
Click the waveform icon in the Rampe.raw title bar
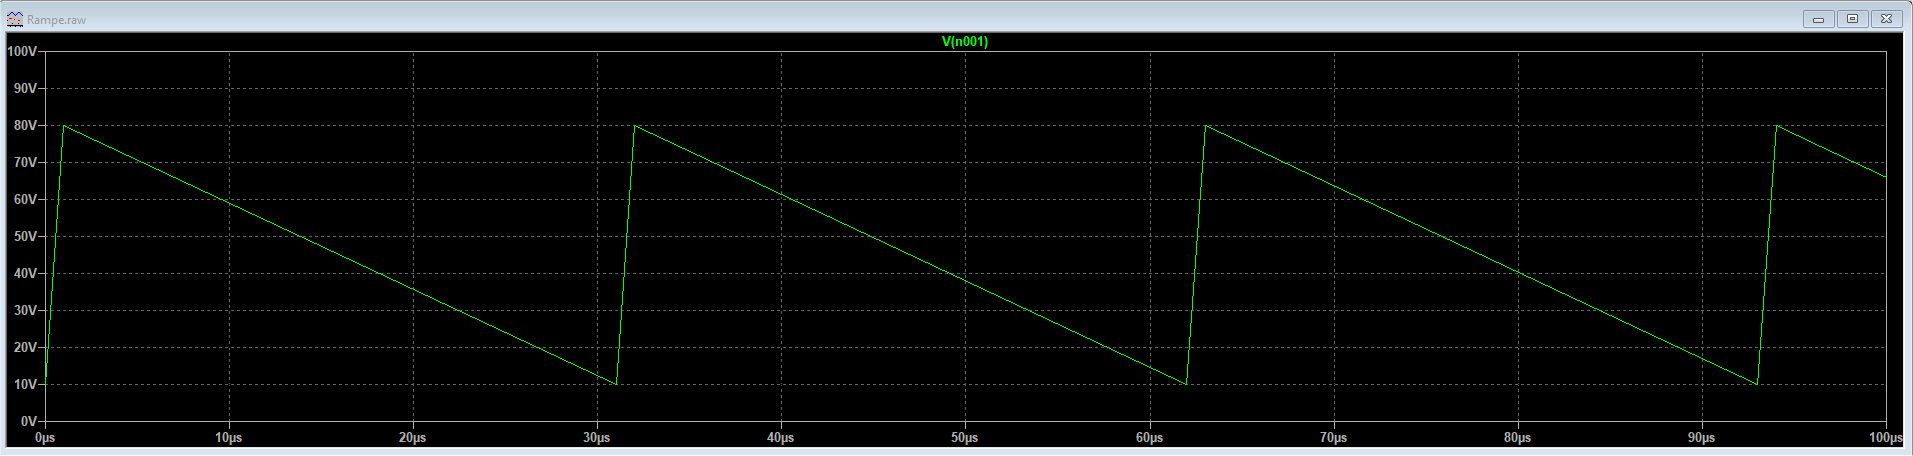pyautogui.click(x=15, y=19)
